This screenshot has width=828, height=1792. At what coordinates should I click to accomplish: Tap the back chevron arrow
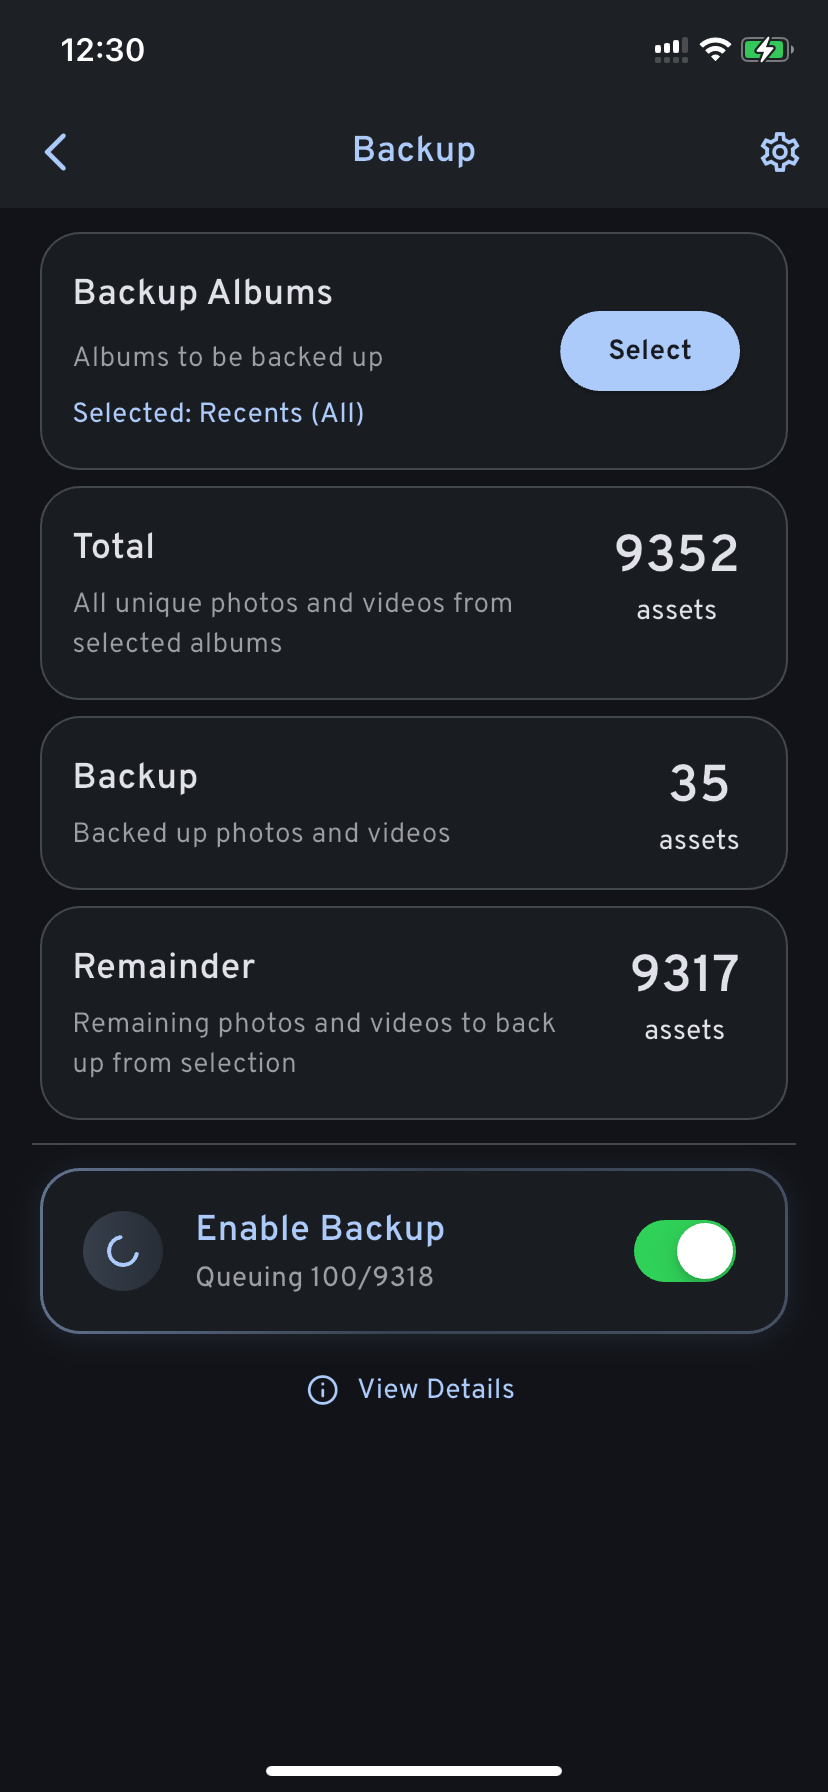[56, 152]
